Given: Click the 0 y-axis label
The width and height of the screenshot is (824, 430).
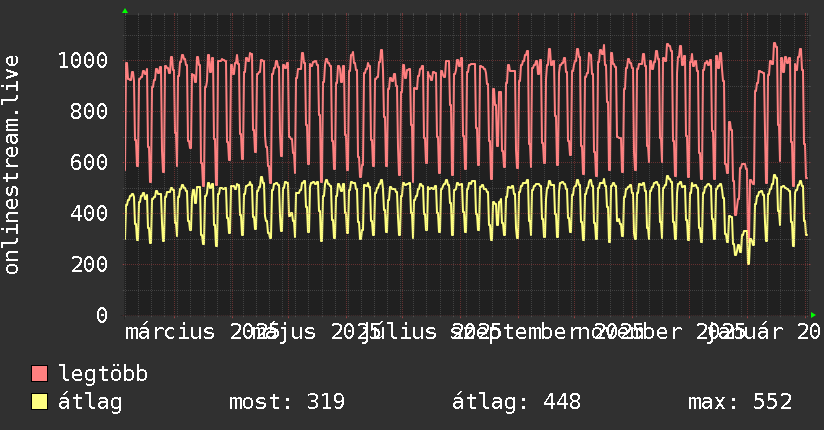Looking at the screenshot, I should 102,315.
